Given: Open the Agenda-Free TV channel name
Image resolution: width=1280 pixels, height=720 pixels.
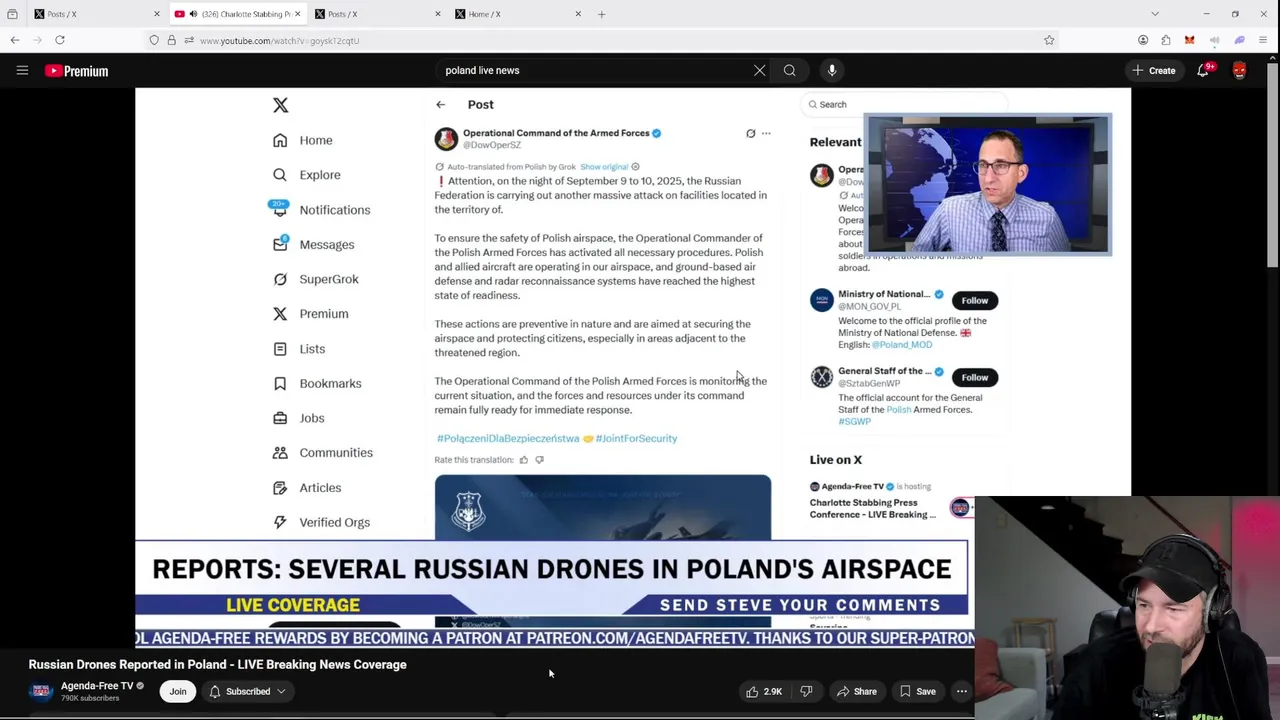Looking at the screenshot, I should (97, 686).
